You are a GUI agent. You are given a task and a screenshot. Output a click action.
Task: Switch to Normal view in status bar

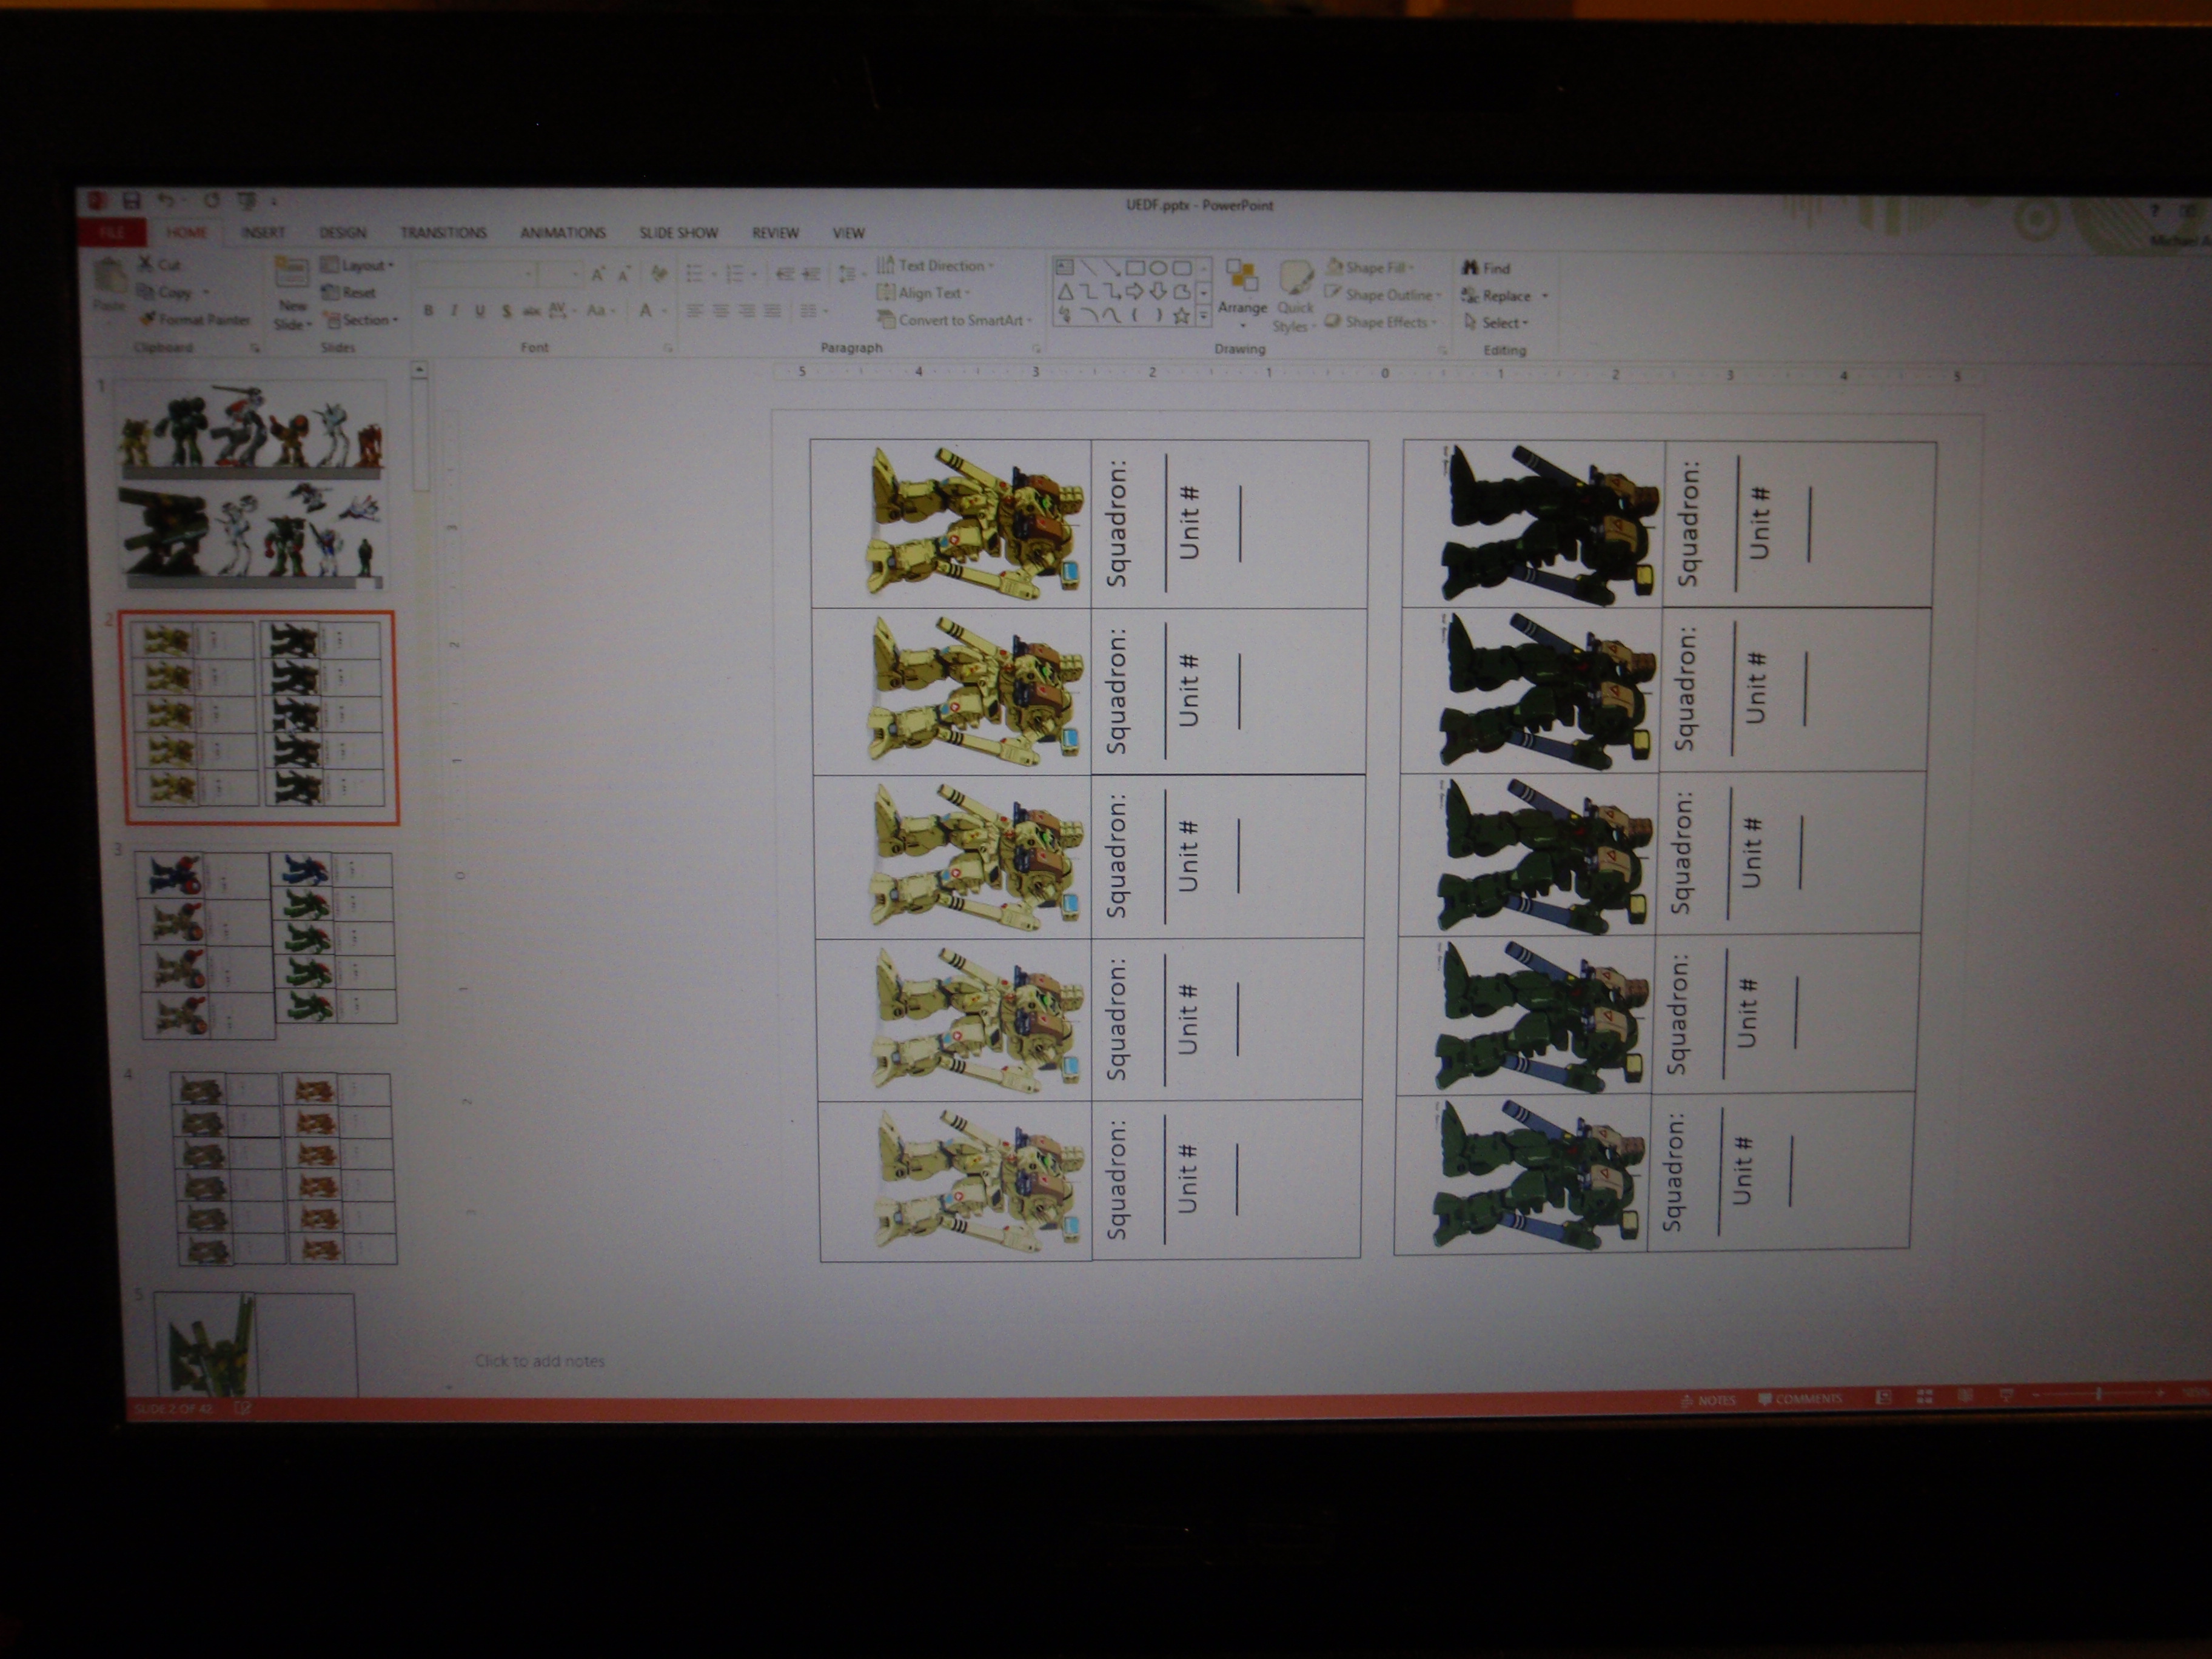point(1883,1397)
